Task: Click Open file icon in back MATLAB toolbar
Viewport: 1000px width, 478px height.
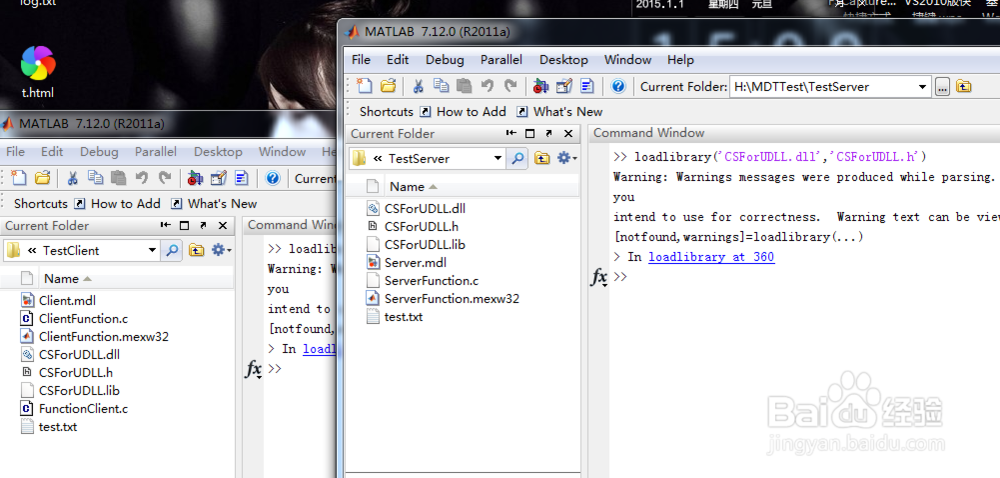Action: (42, 178)
